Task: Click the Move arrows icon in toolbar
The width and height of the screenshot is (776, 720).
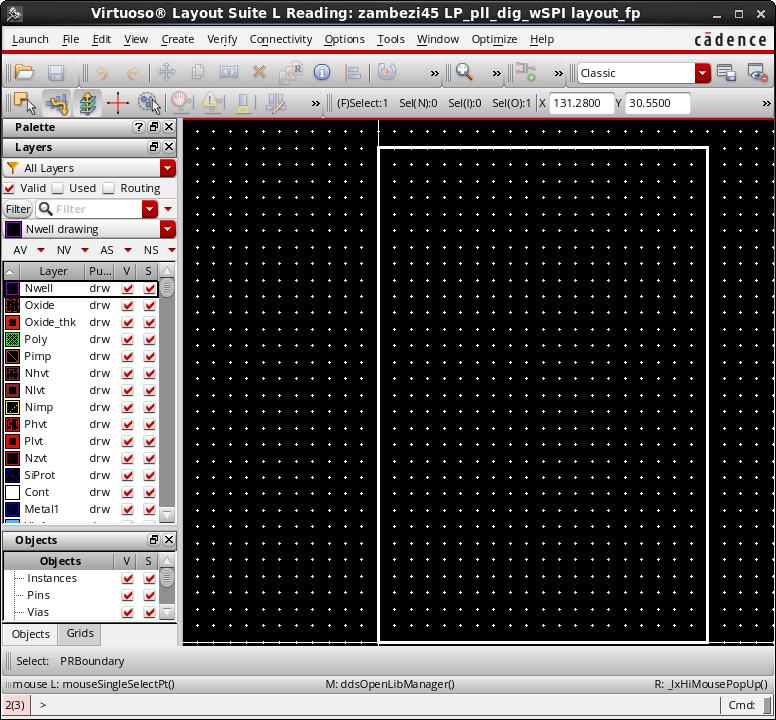Action: pyautogui.click(x=166, y=73)
